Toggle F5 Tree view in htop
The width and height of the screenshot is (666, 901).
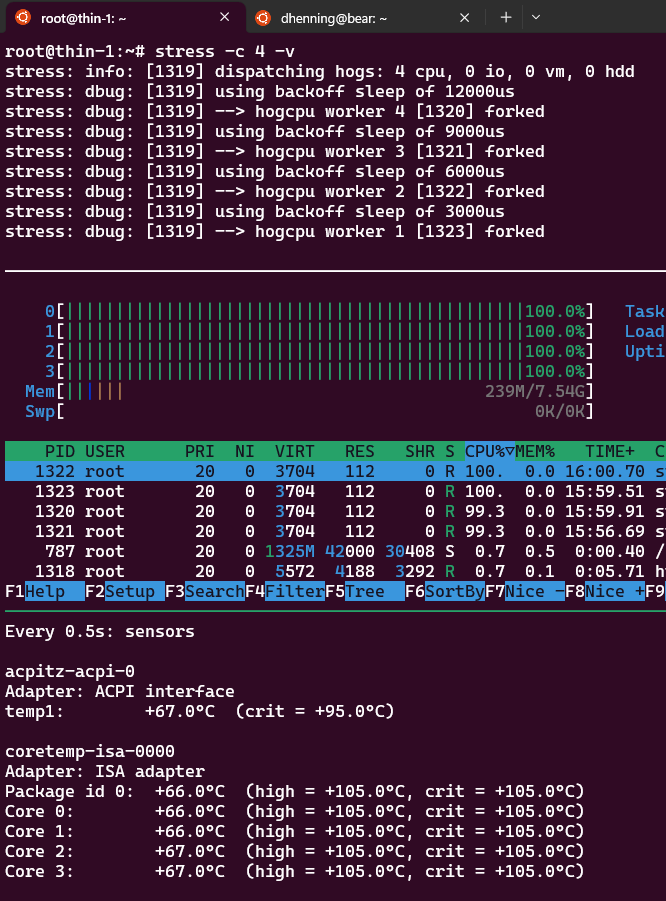[364, 591]
